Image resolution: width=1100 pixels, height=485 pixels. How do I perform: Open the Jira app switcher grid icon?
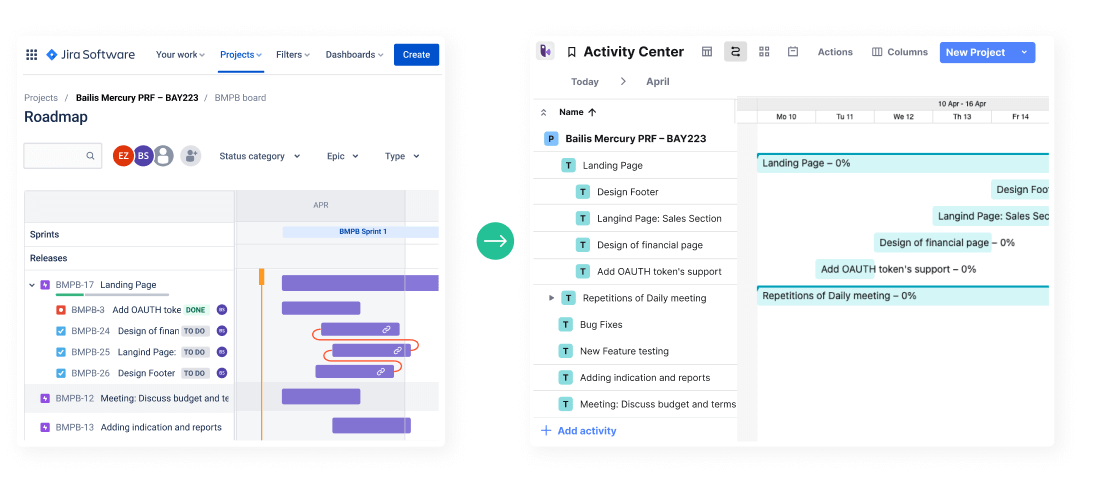[x=32, y=55]
